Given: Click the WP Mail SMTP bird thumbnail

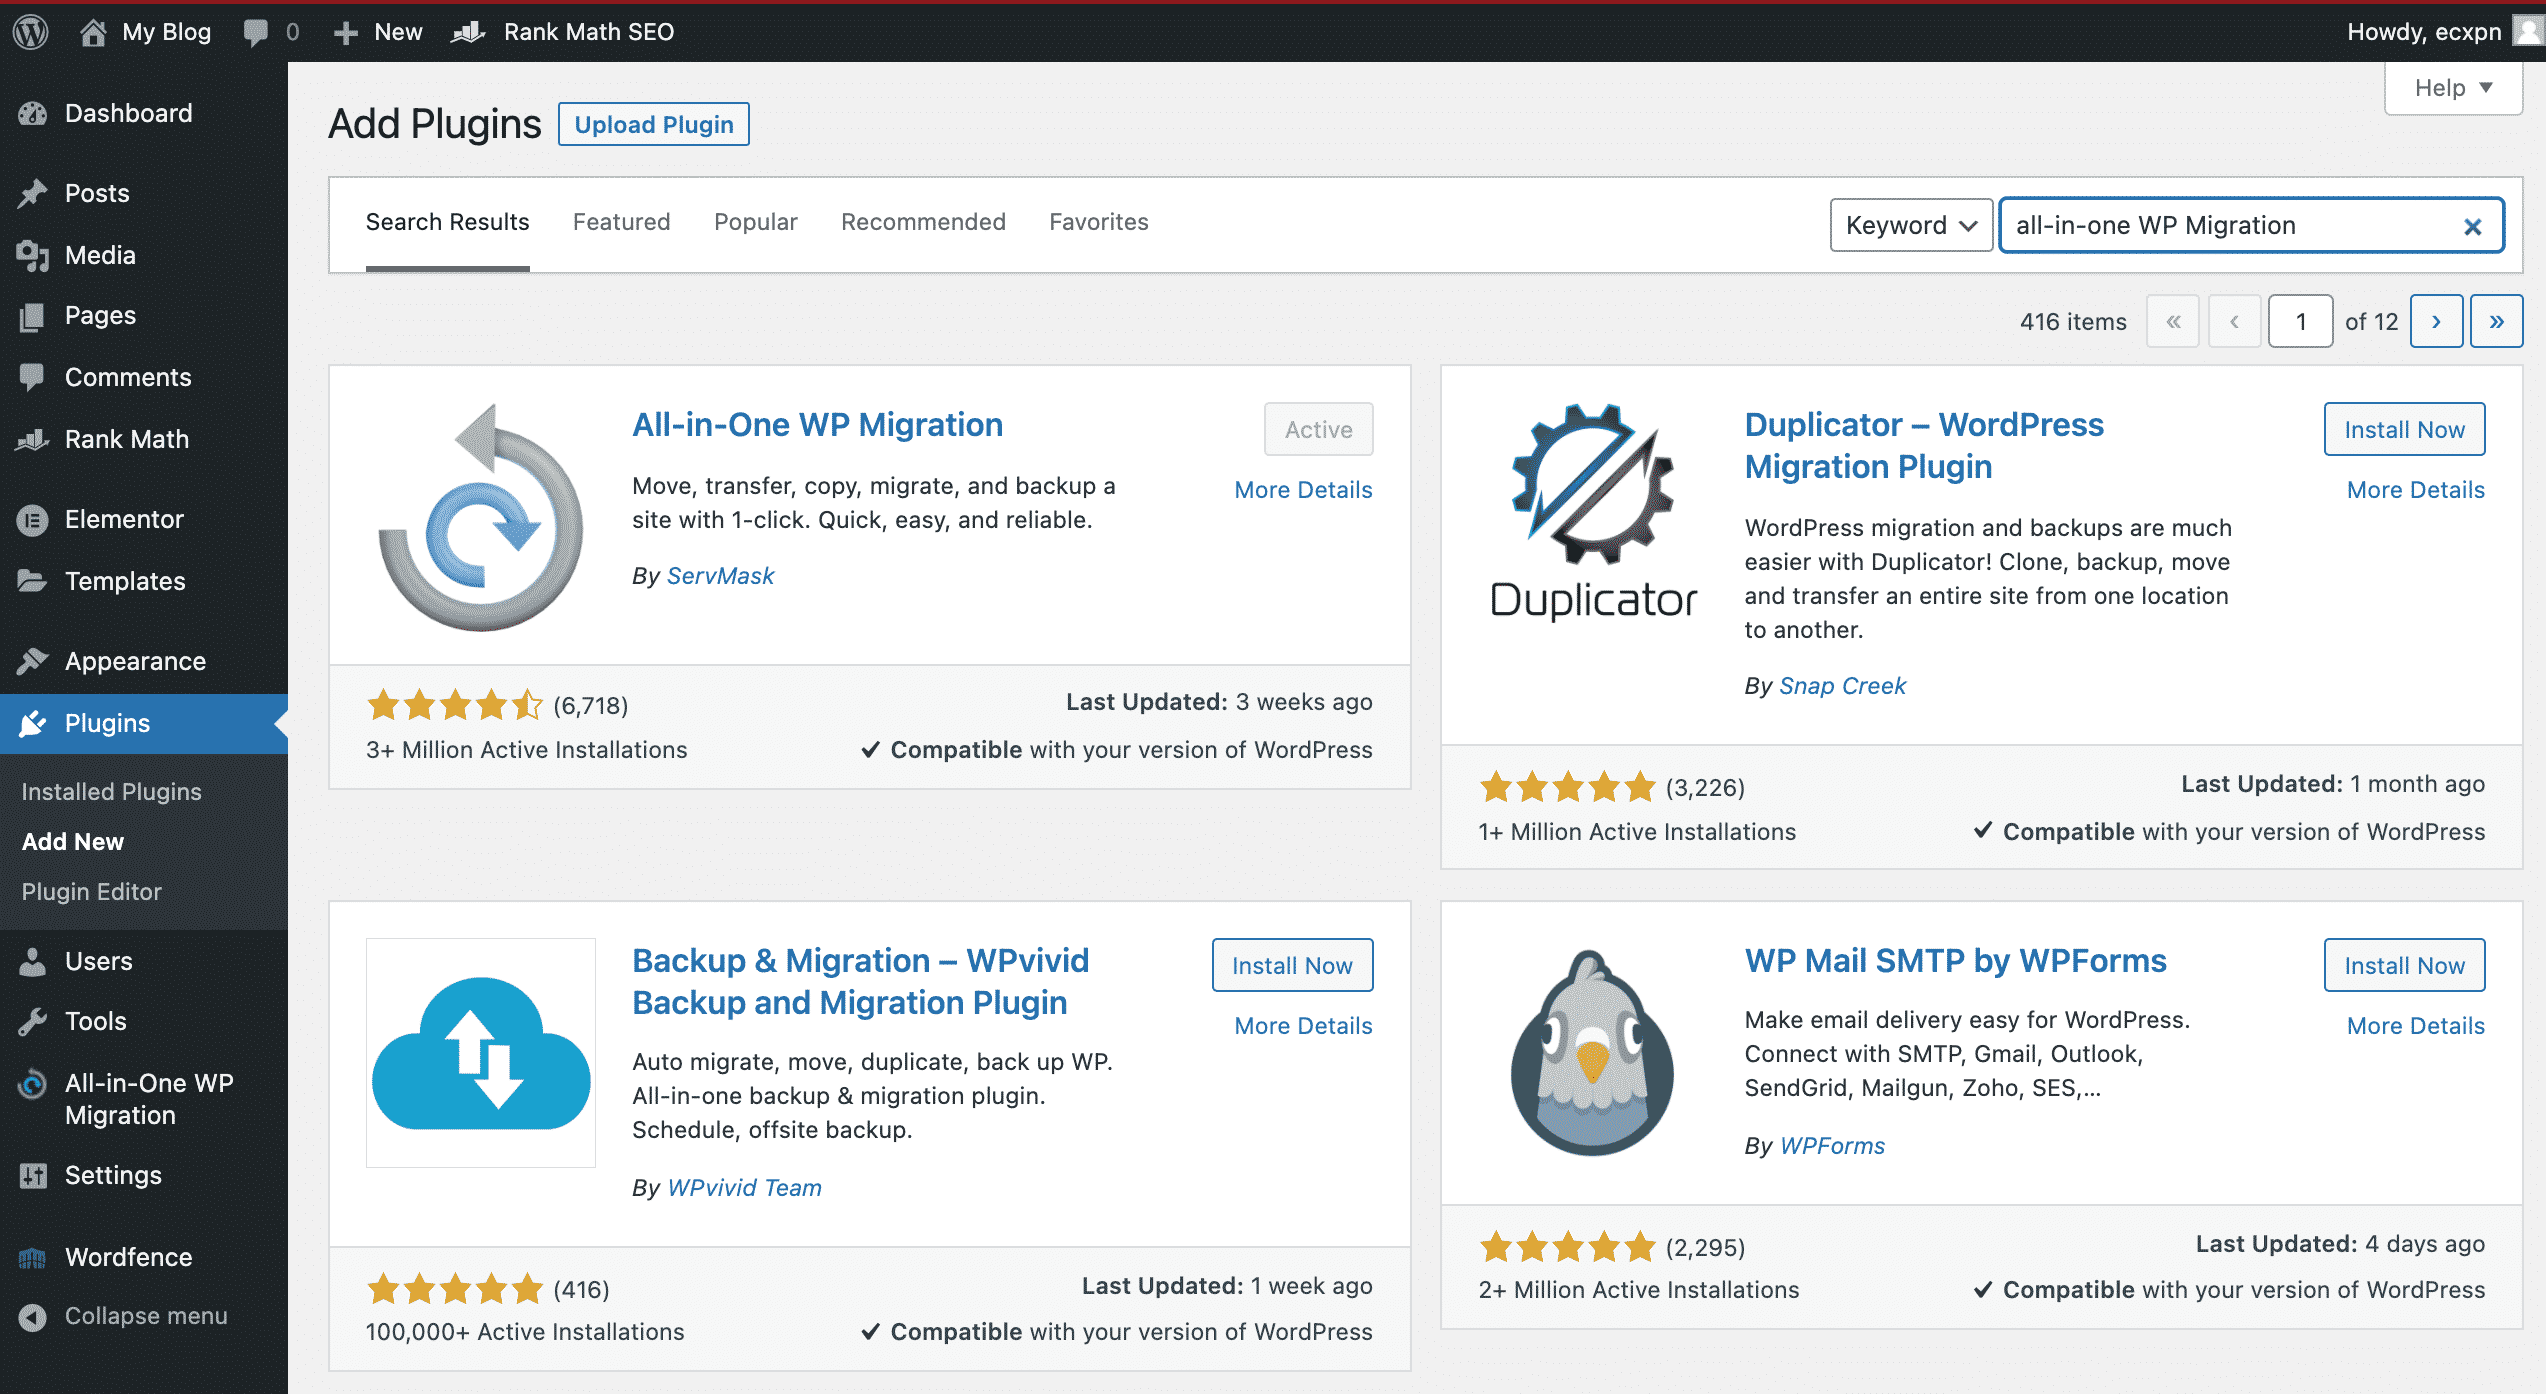Looking at the screenshot, I should [1592, 1052].
